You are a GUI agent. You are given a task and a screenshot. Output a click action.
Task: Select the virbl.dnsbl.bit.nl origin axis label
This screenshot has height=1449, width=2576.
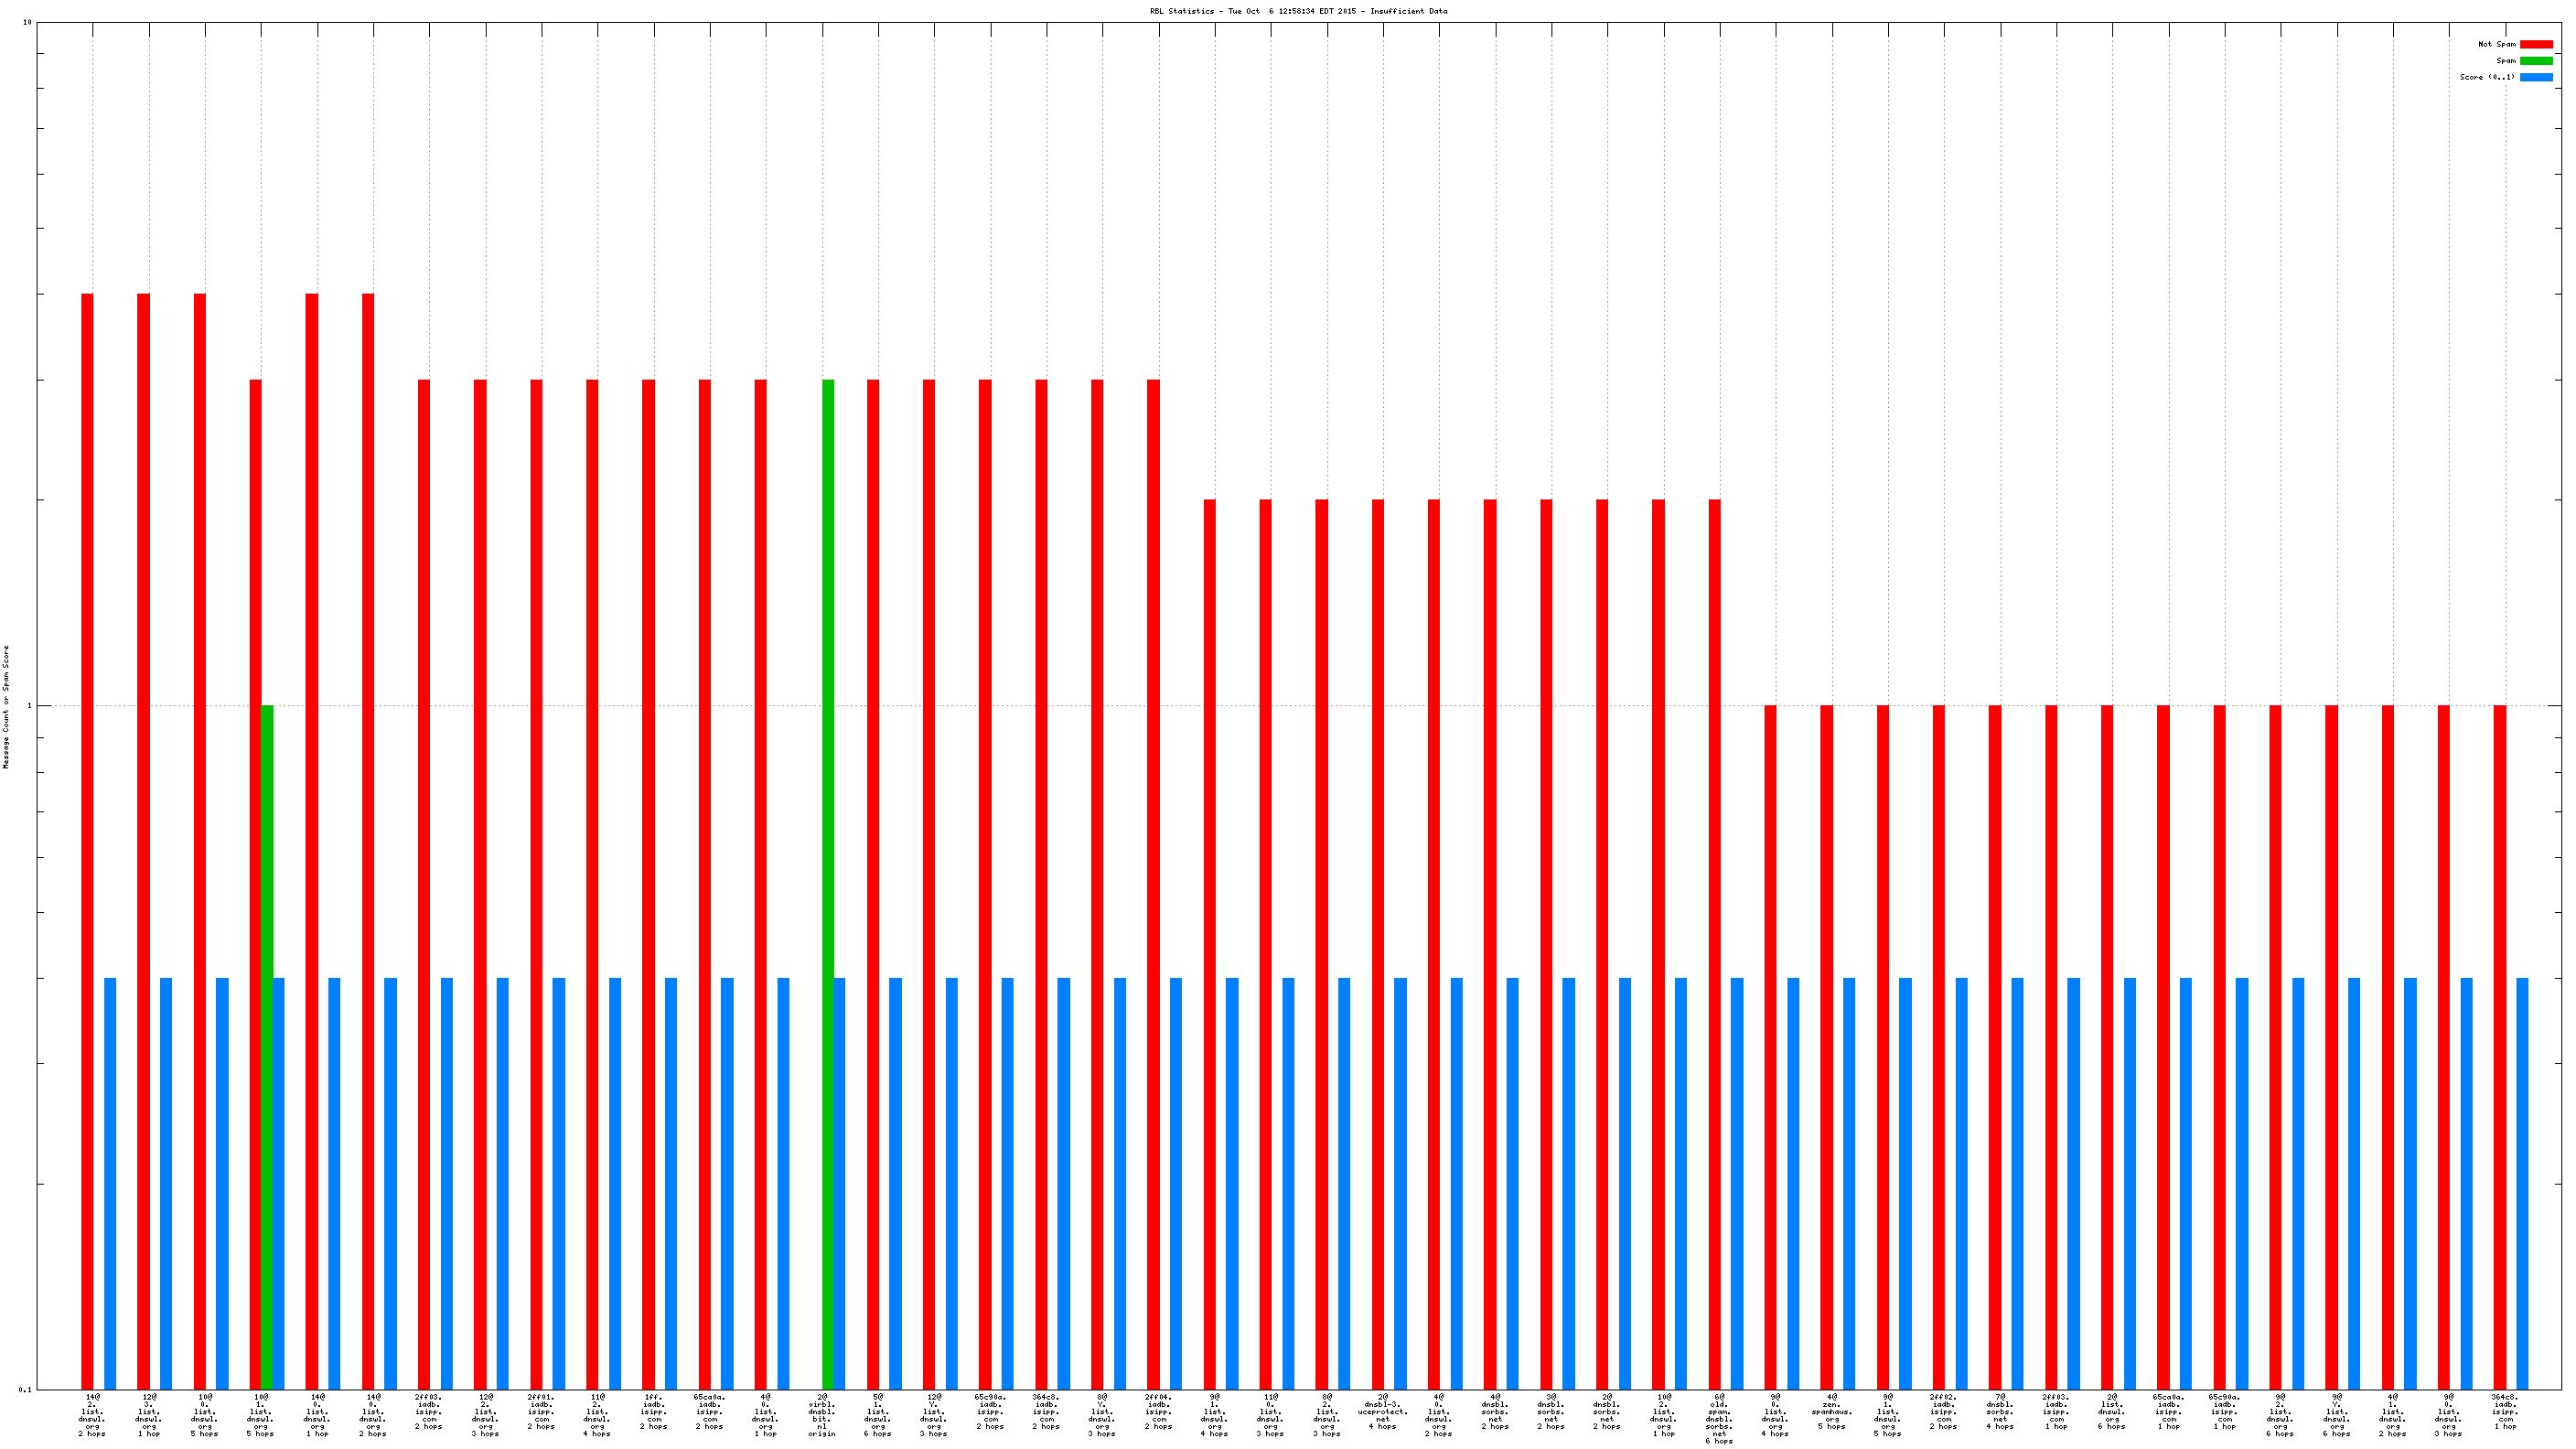coord(822,1414)
